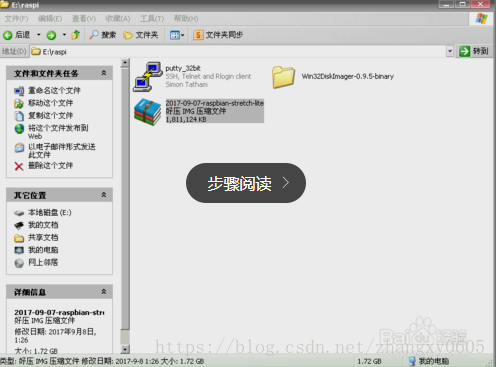Click the email envelope task icon
This screenshot has height=367, width=496.
pos(19,147)
